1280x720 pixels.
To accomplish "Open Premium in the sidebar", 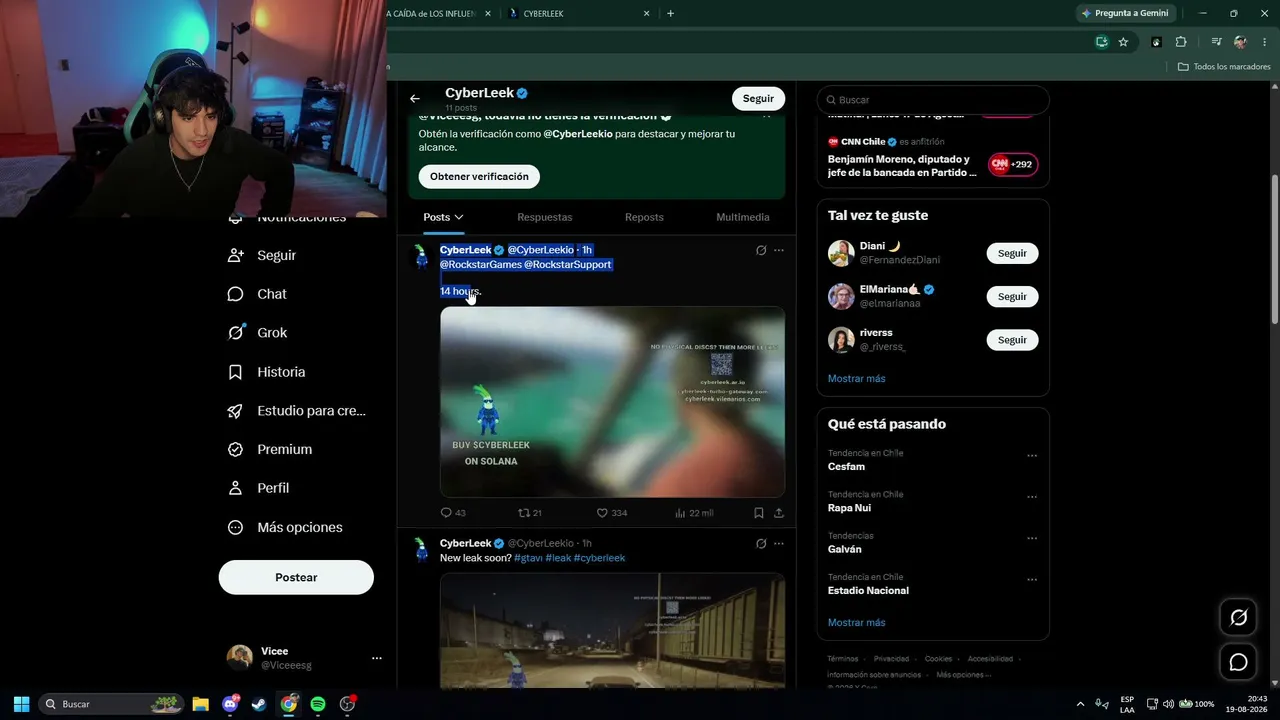I will click(270, 450).
